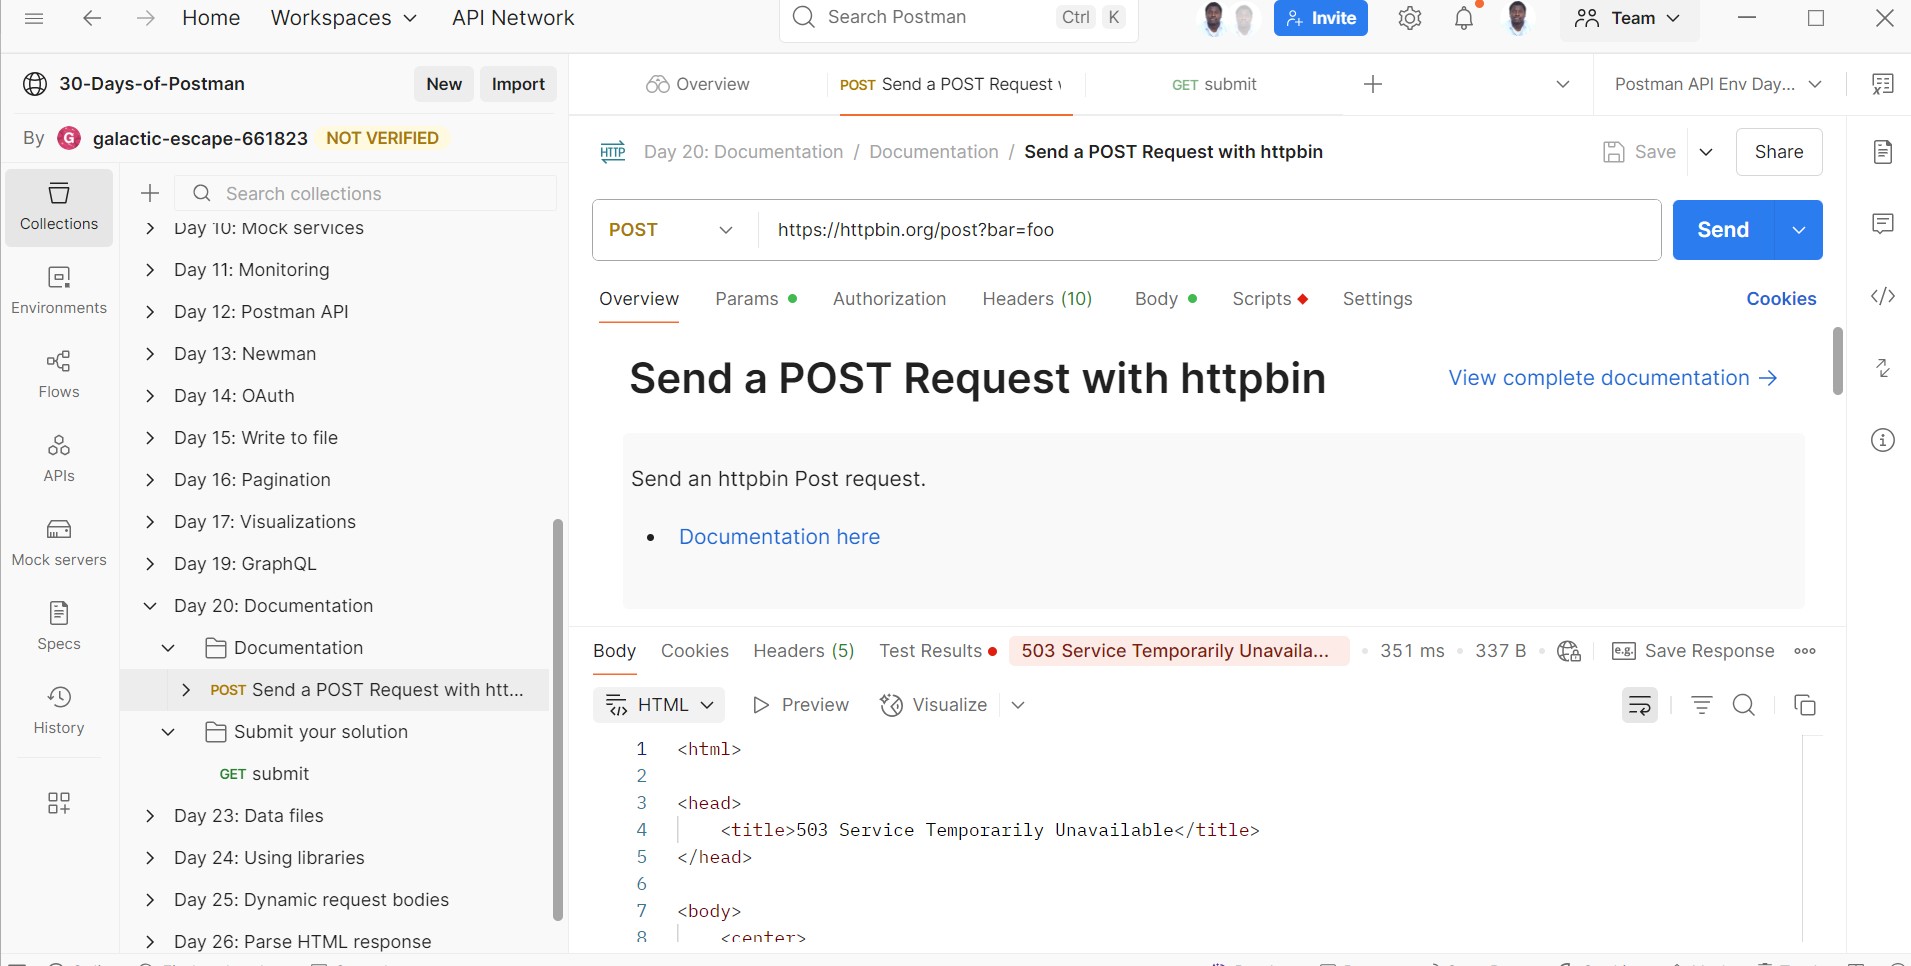Viewport: 1911px width, 966px height.
Task: Click the Invite button
Action: [x=1321, y=18]
